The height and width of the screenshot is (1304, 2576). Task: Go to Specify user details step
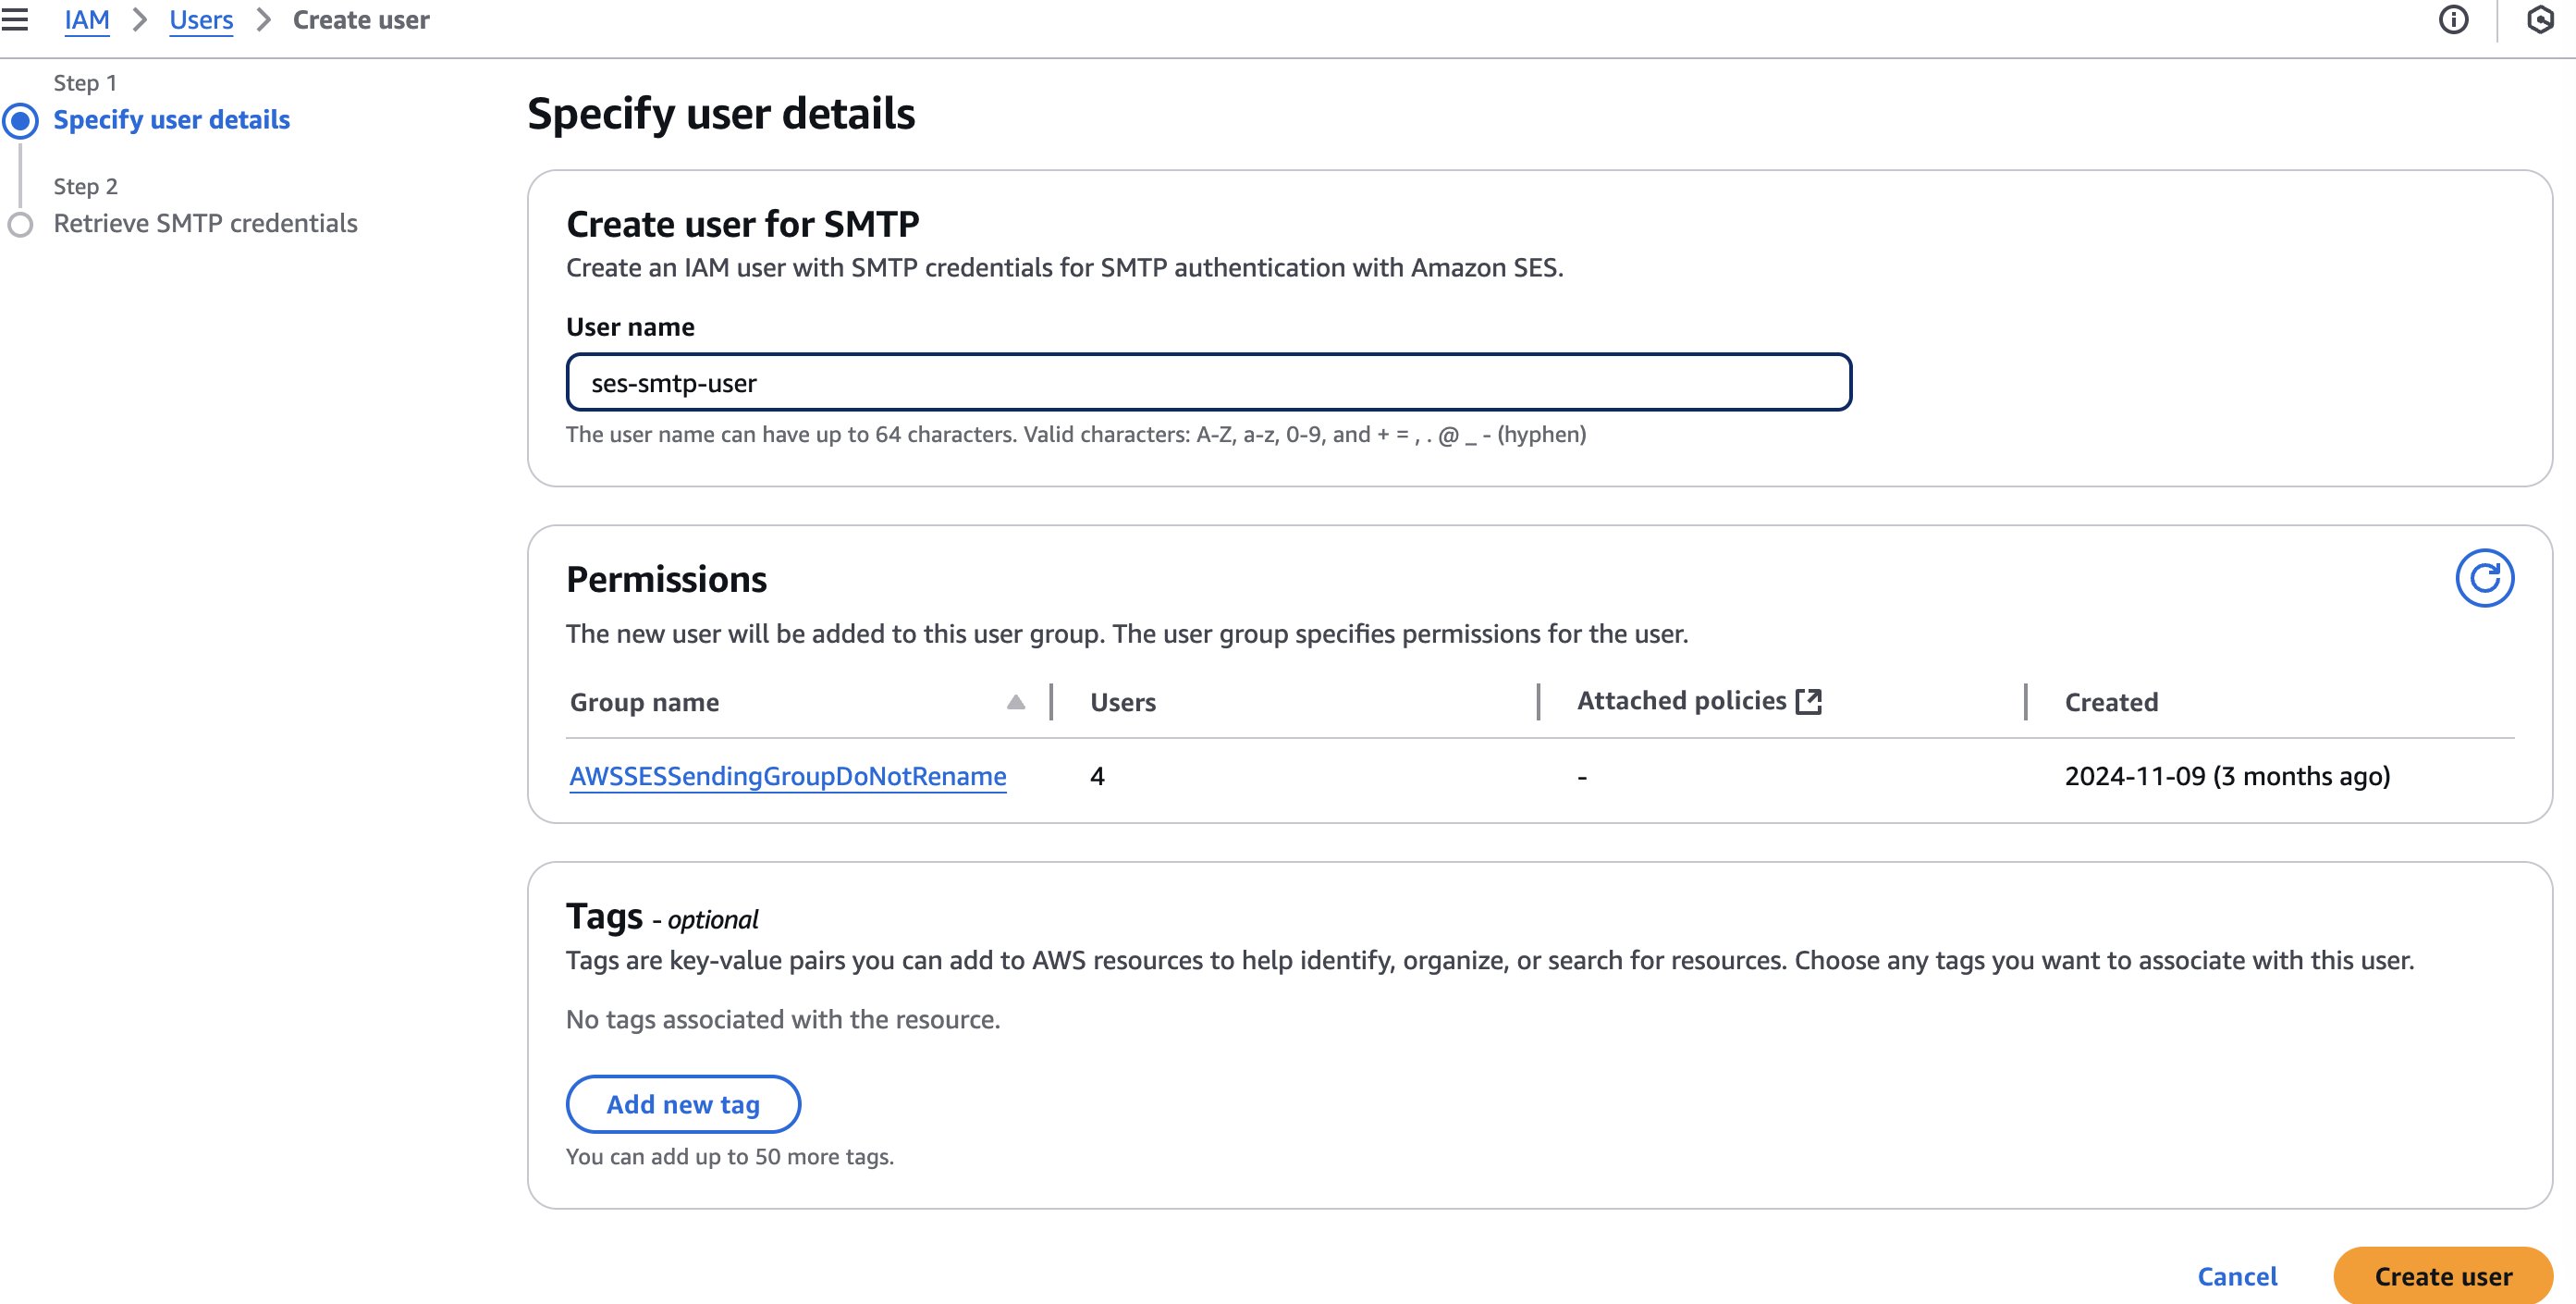[171, 120]
